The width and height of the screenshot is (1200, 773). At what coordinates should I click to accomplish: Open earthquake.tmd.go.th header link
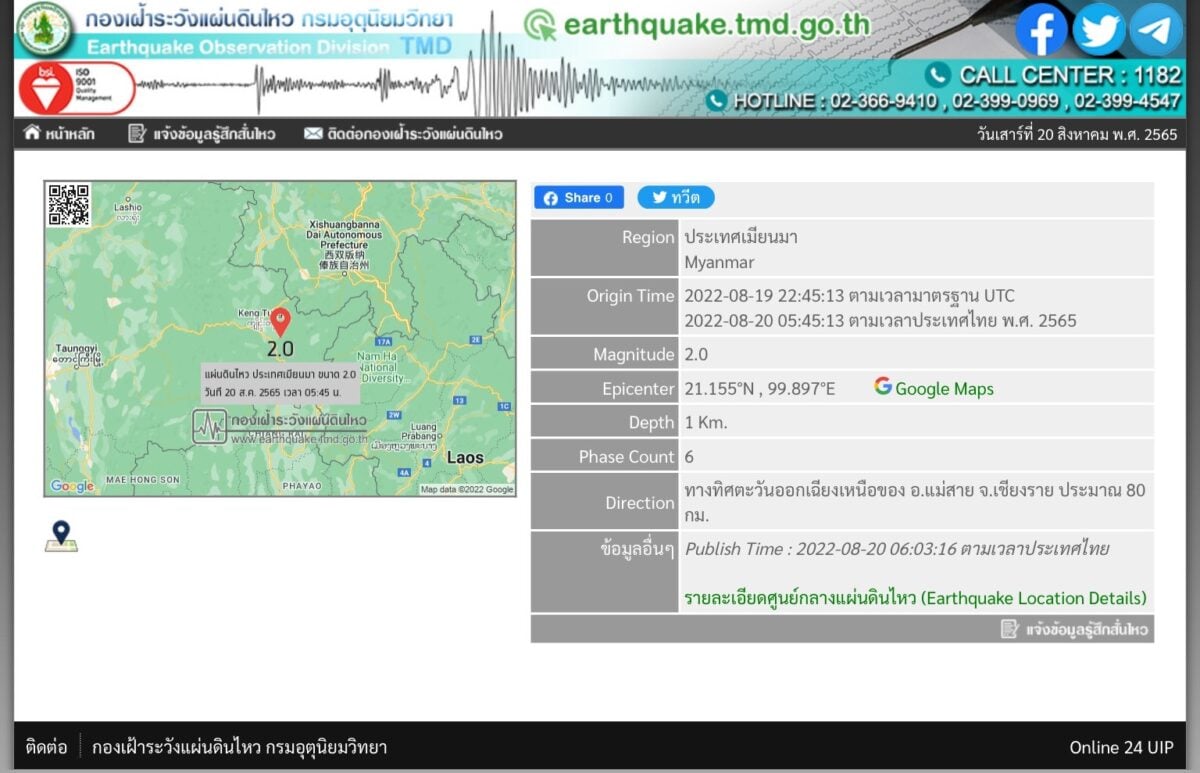(700, 25)
